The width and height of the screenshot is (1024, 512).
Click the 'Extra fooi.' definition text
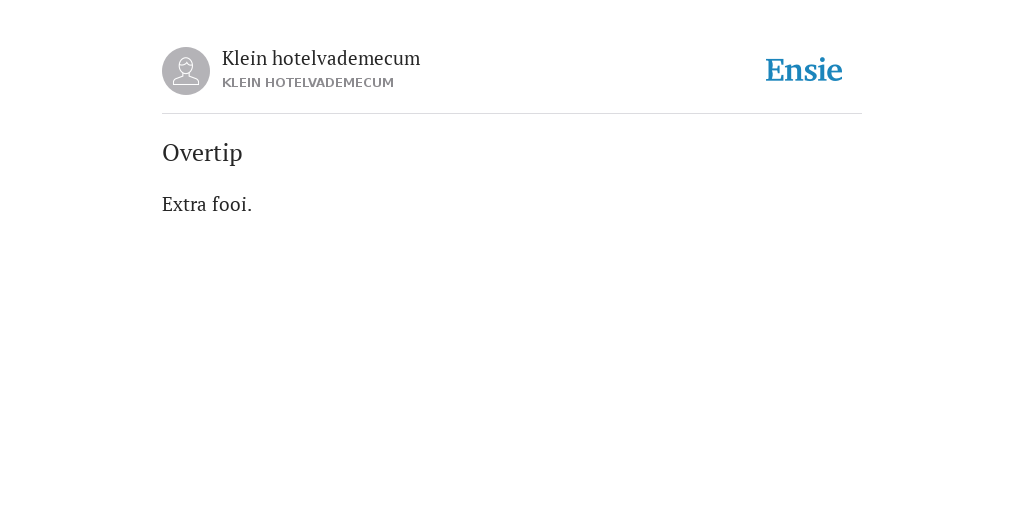click(x=207, y=204)
